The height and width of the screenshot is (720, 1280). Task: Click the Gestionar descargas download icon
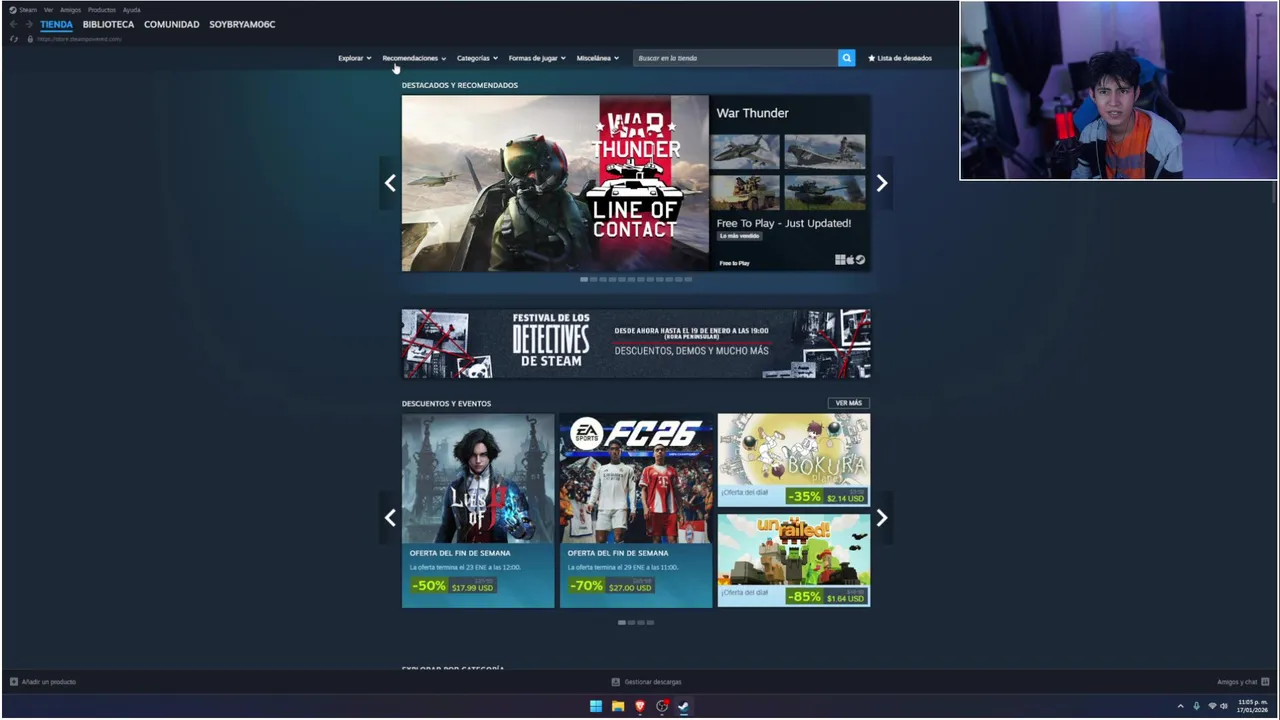point(616,682)
